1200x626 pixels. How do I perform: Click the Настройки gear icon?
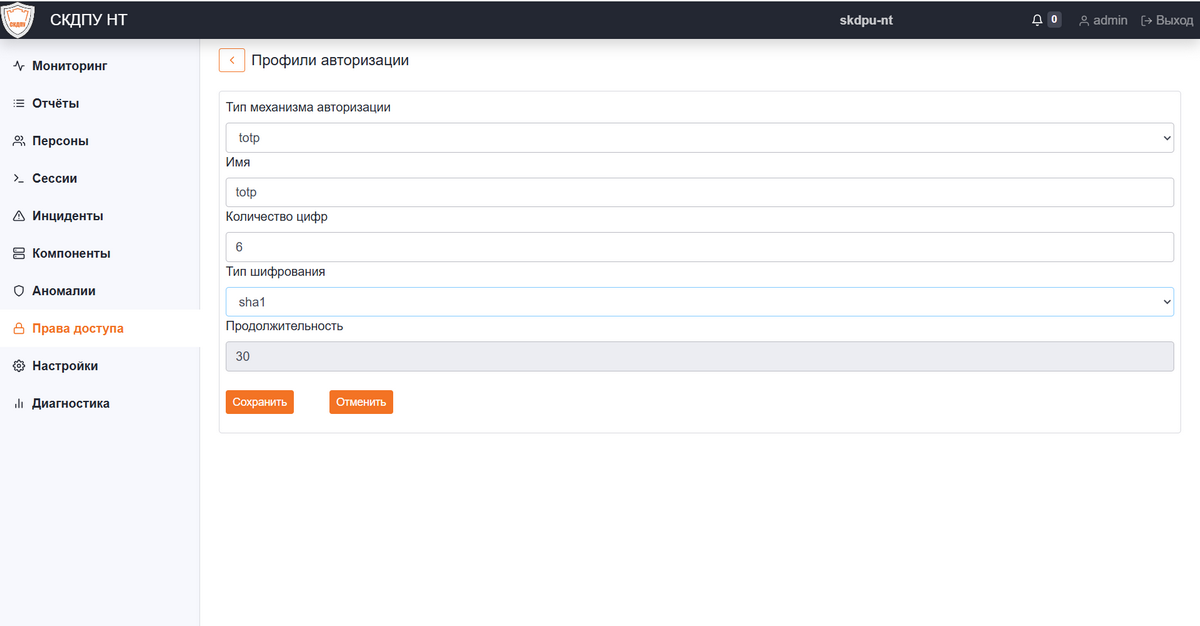(18, 366)
